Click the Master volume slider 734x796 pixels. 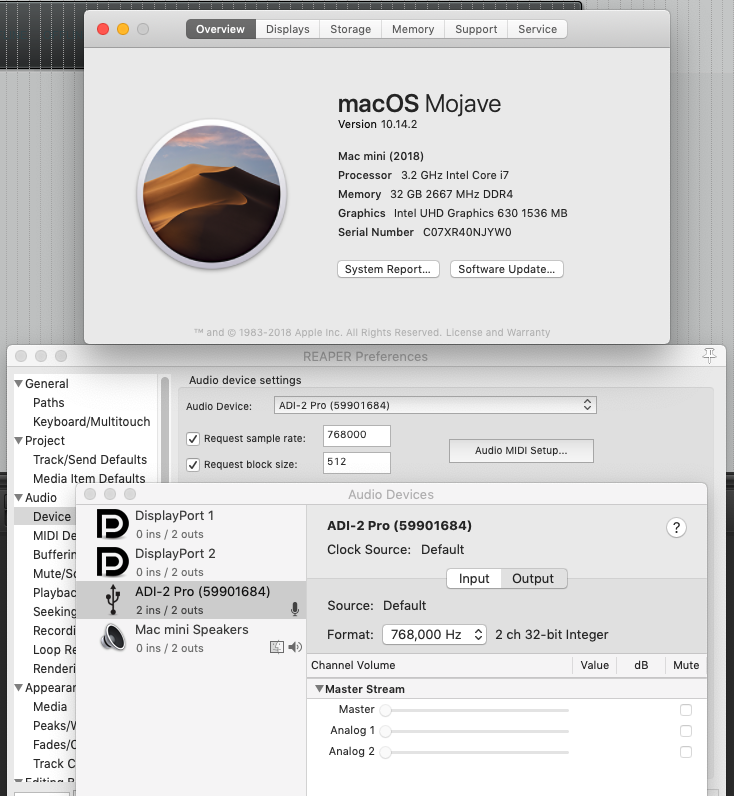[476, 710]
